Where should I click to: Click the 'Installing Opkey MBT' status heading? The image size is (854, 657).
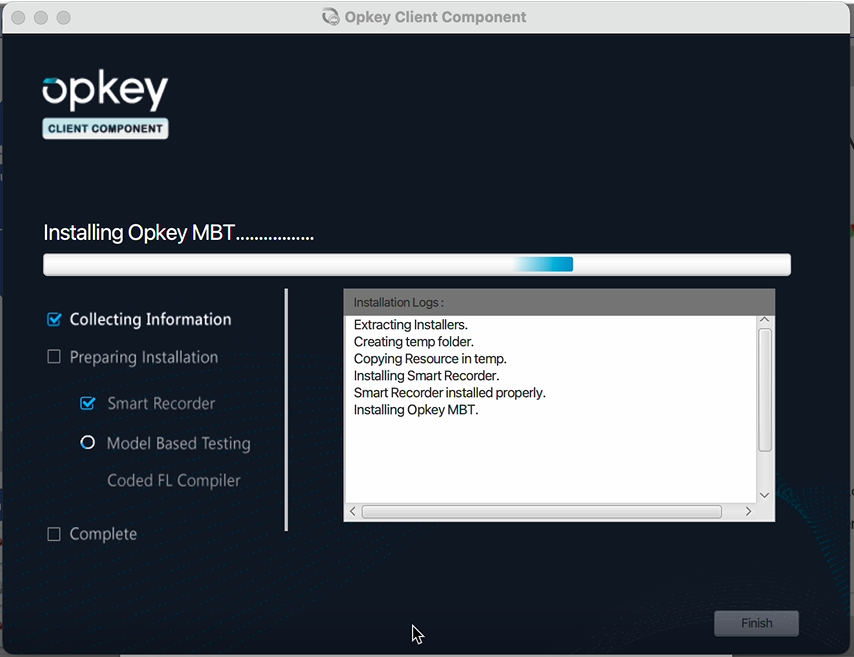(x=178, y=233)
